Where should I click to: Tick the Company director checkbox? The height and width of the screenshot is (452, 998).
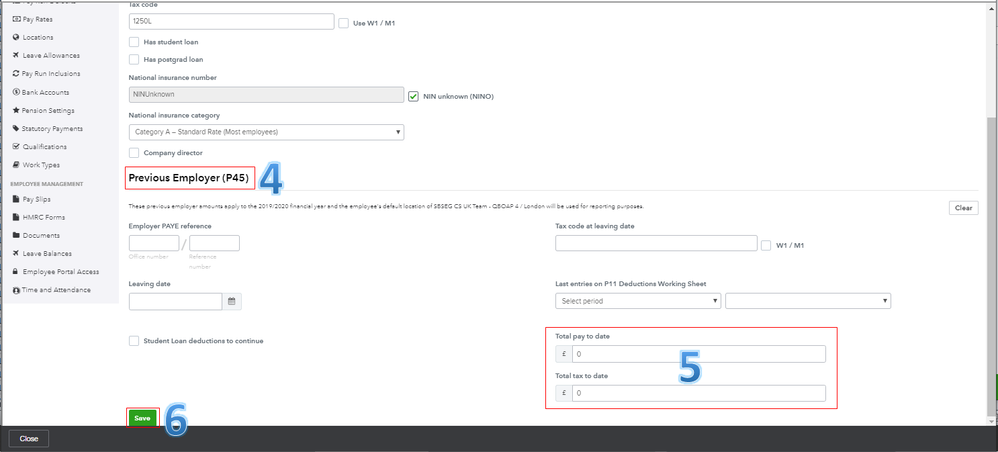click(x=134, y=153)
